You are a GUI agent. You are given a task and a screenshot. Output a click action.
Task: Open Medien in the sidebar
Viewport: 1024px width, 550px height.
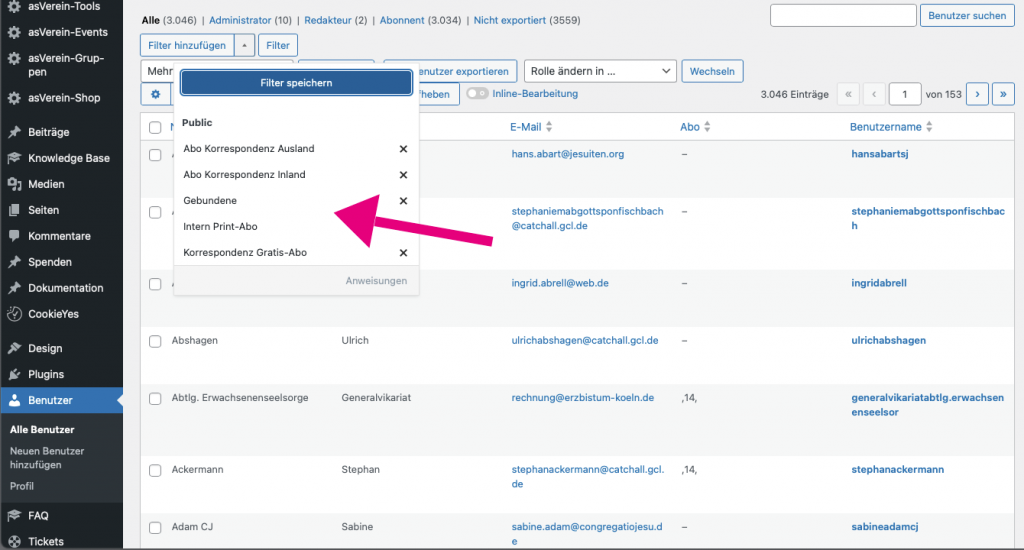tap(46, 184)
